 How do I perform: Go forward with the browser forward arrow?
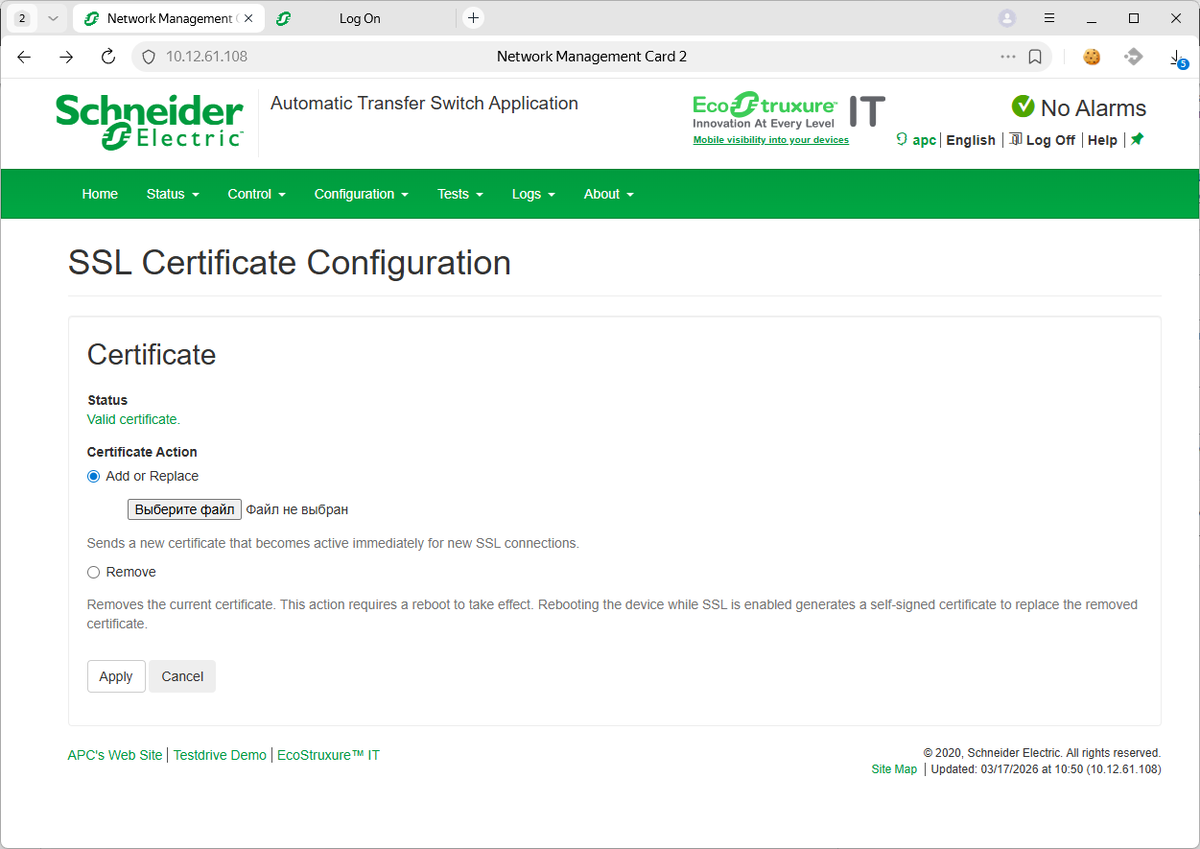tap(66, 57)
